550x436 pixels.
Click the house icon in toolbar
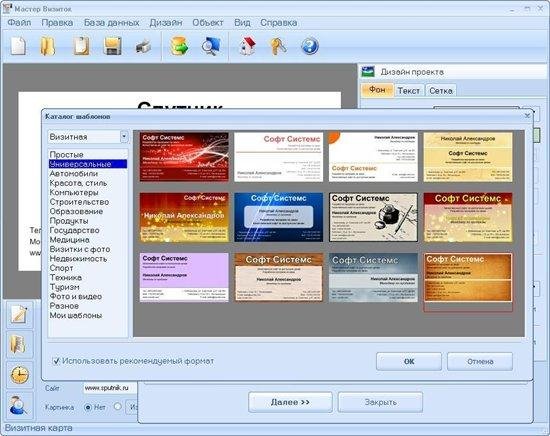(x=248, y=46)
